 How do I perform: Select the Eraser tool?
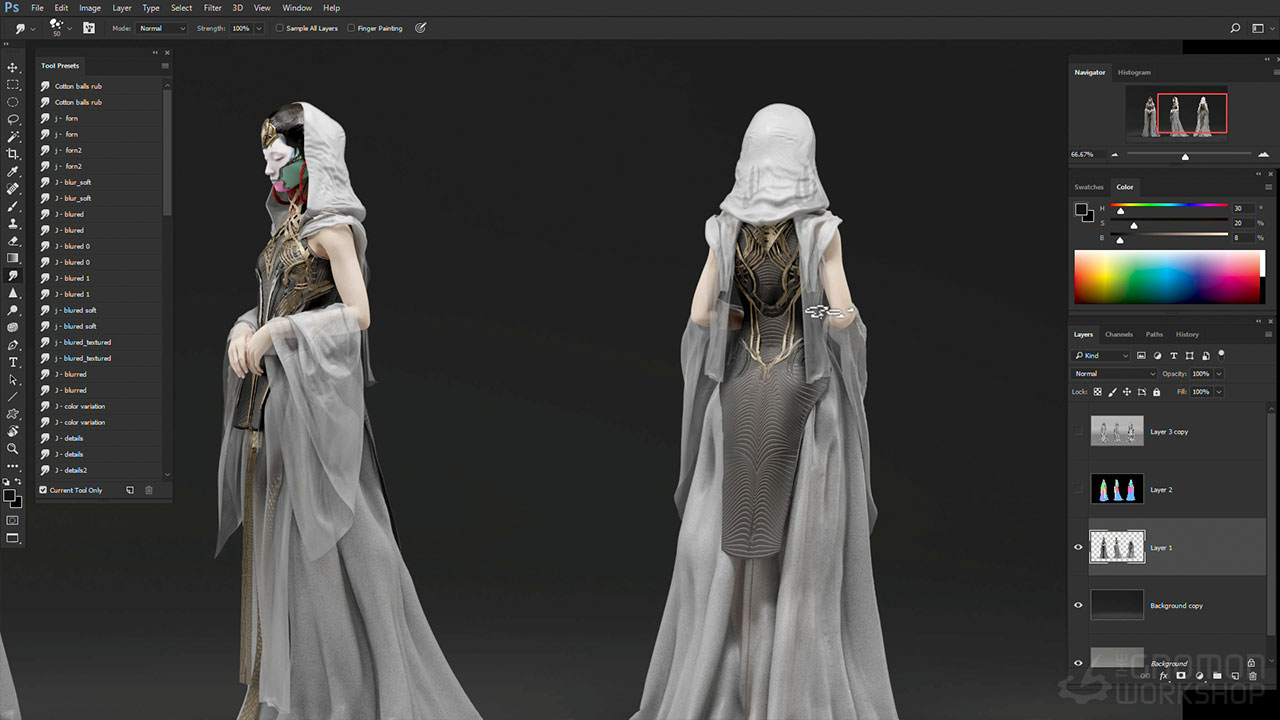point(13,241)
